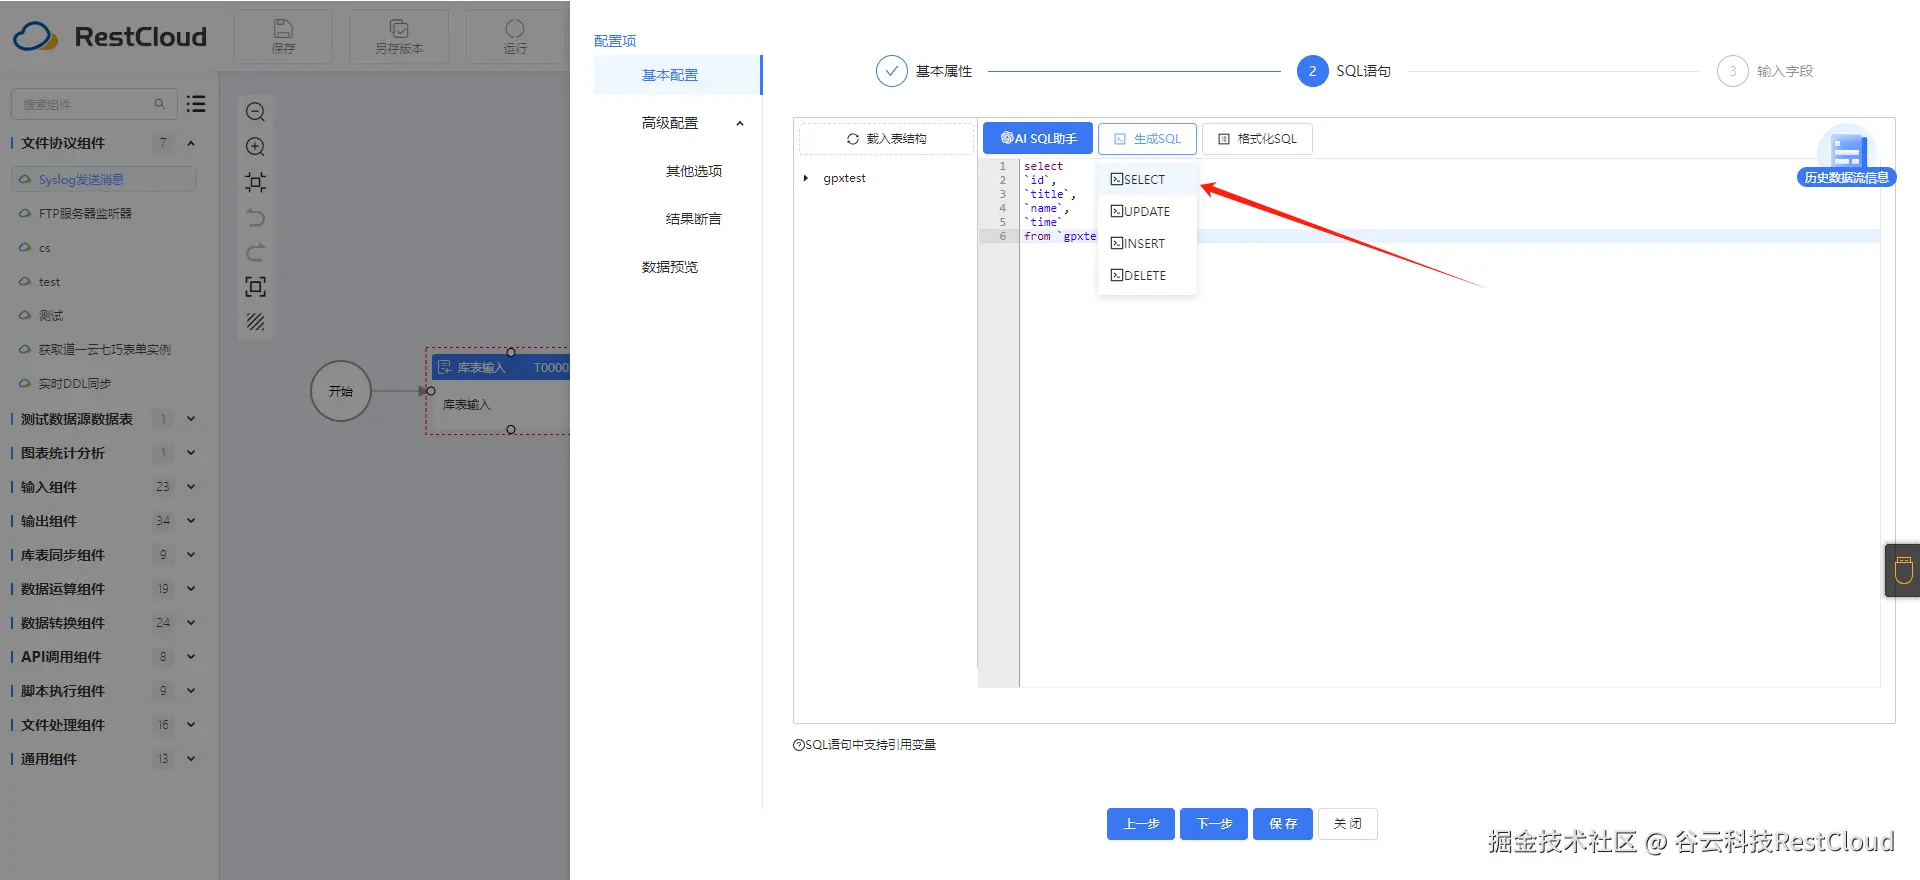Select the 获取道一云七巧表单实例 component

coord(104,350)
